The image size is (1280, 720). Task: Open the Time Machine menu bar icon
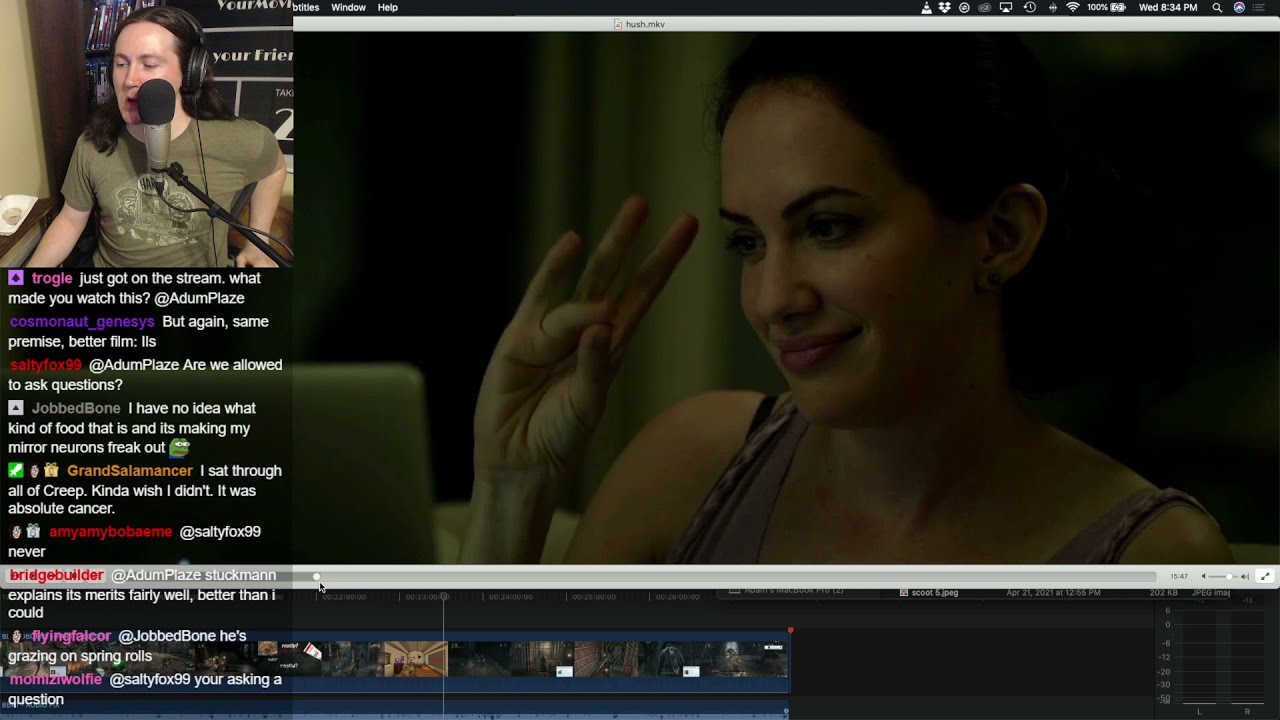point(1029,8)
